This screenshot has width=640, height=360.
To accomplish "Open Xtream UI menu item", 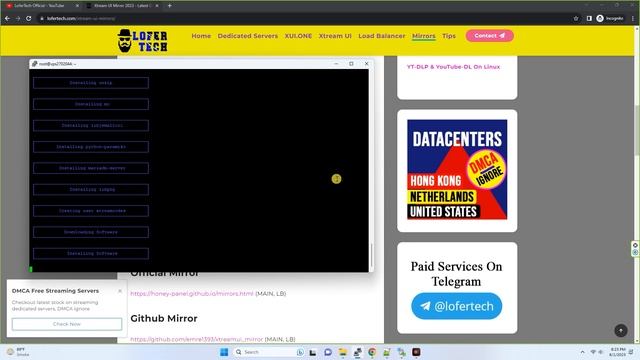I will [x=335, y=36].
